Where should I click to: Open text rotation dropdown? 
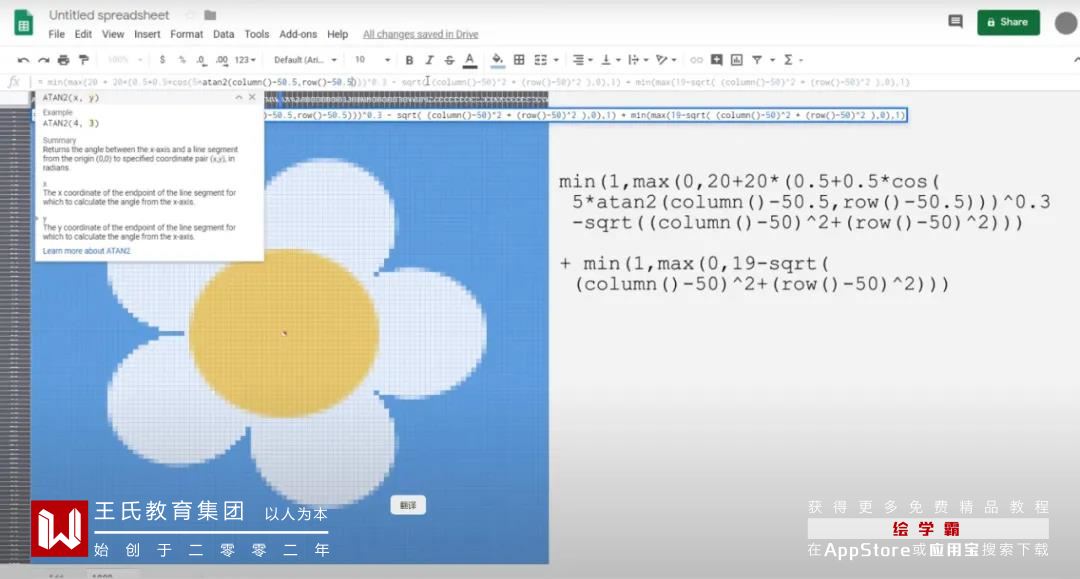pyautogui.click(x=665, y=61)
